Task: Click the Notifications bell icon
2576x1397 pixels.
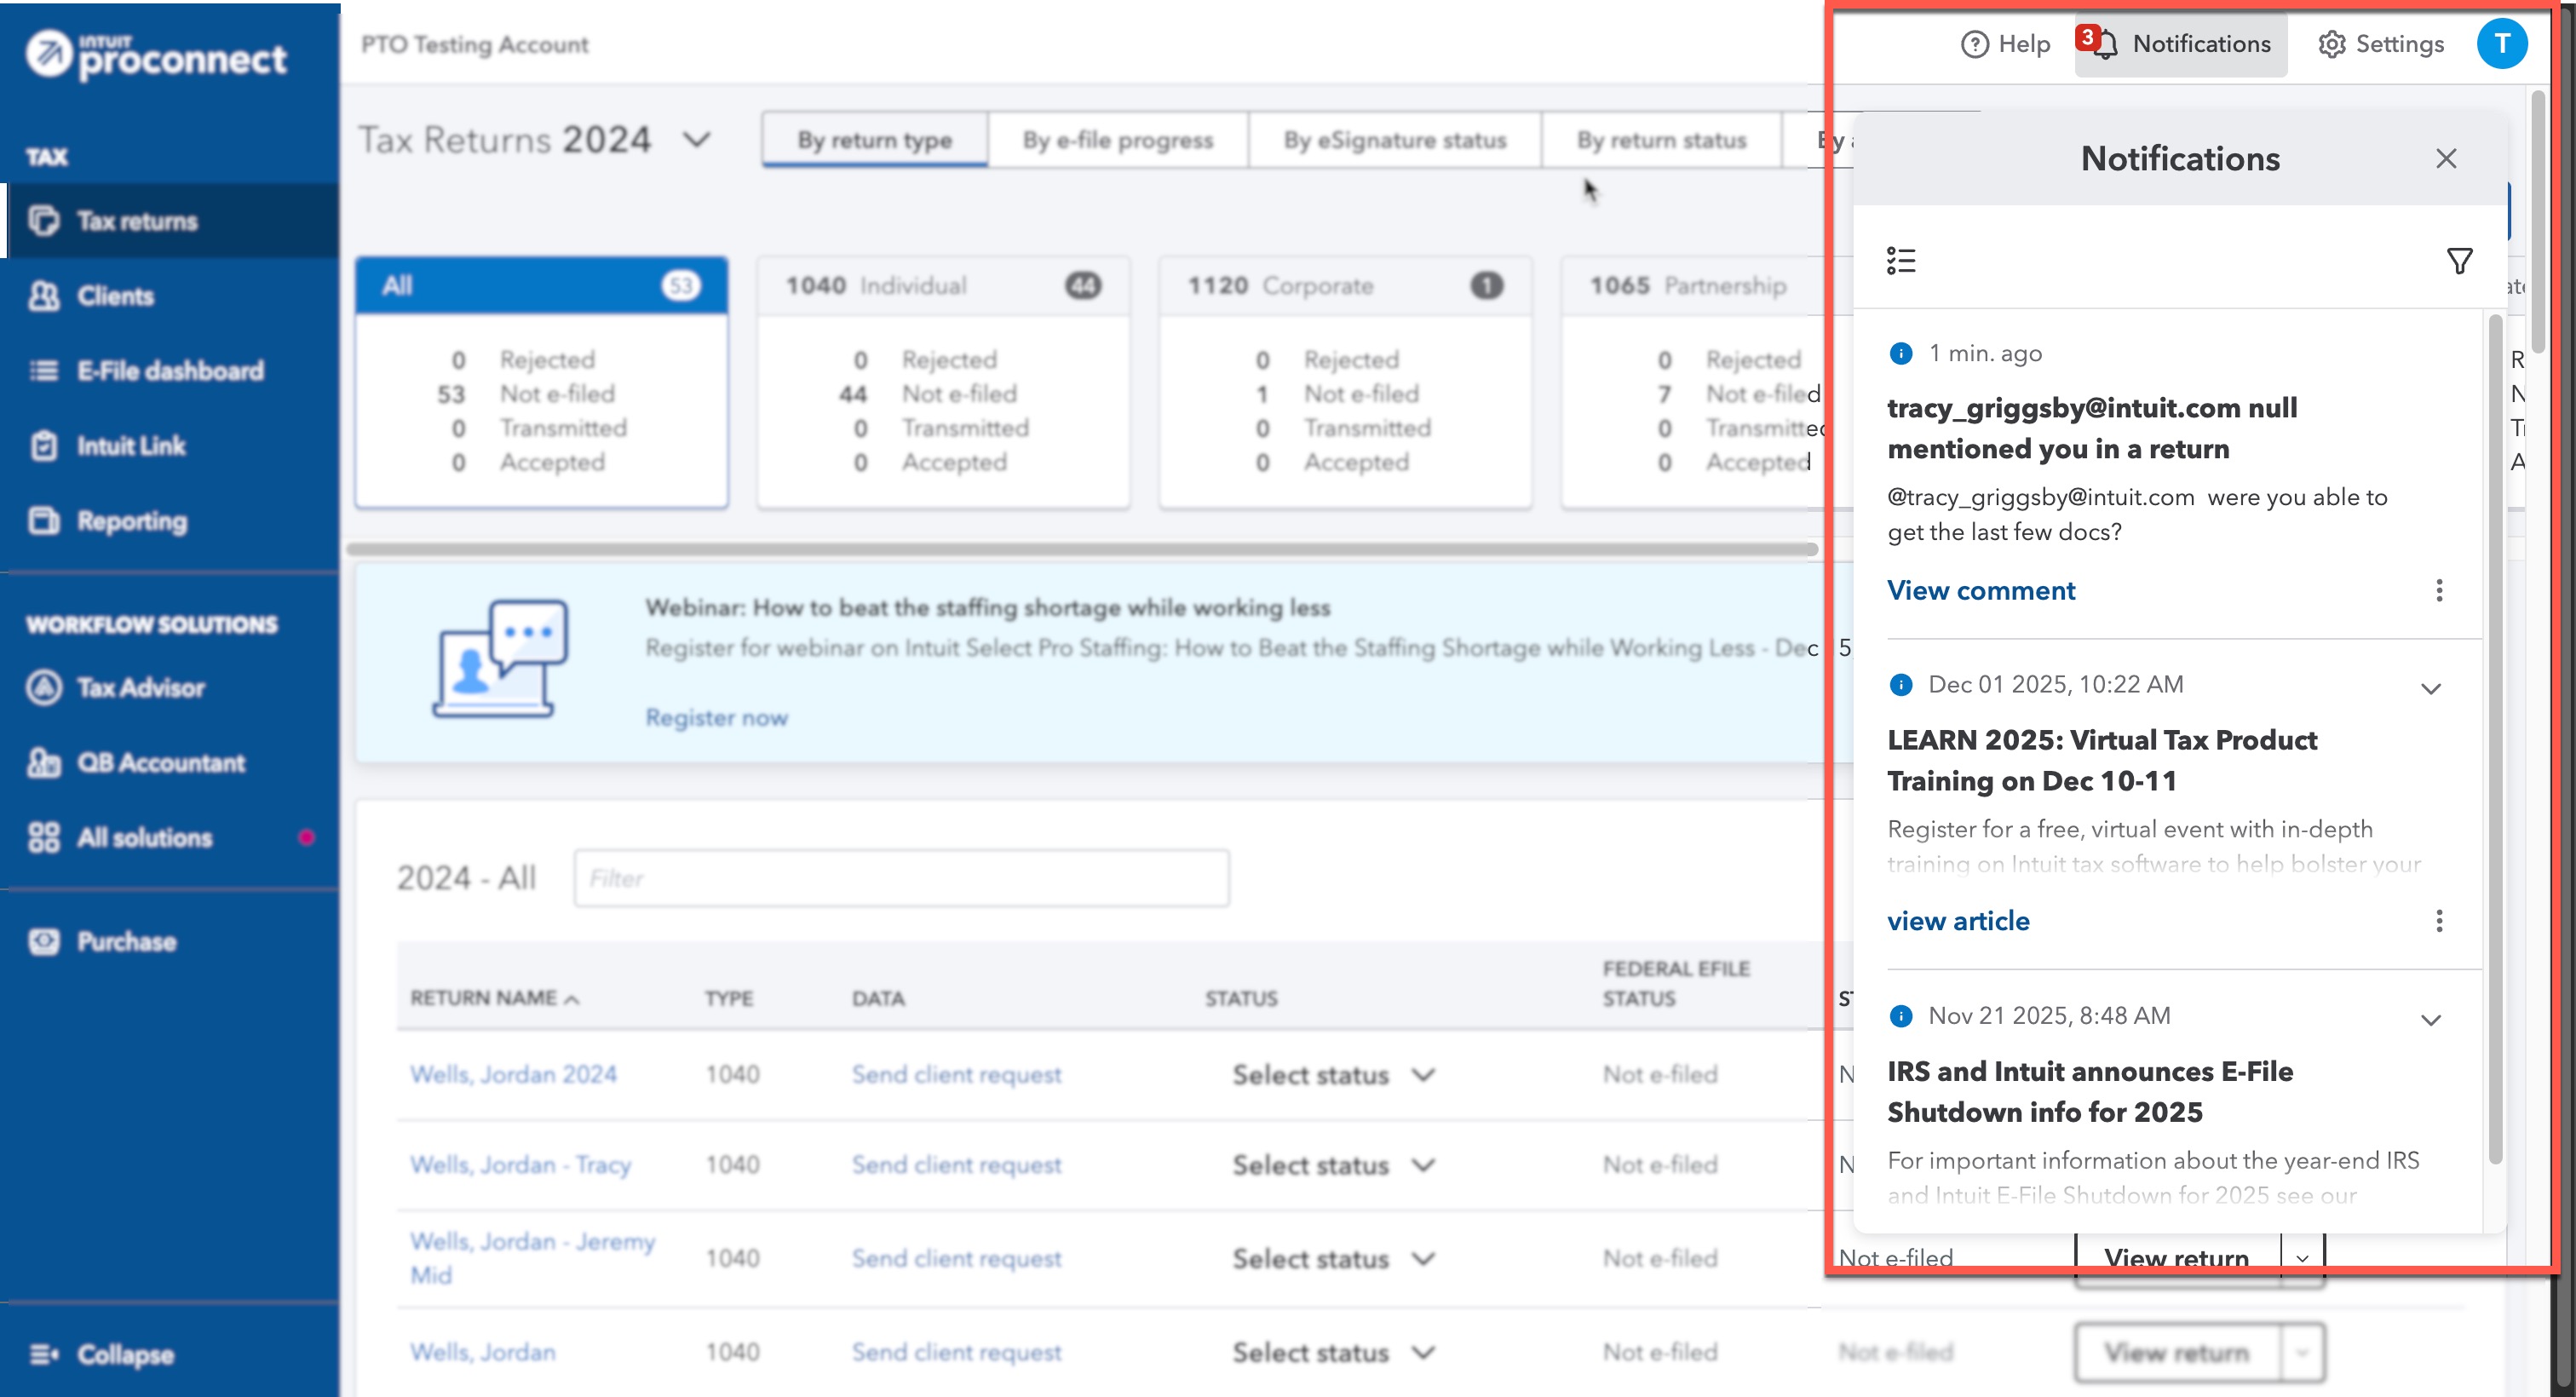Action: 2105,44
